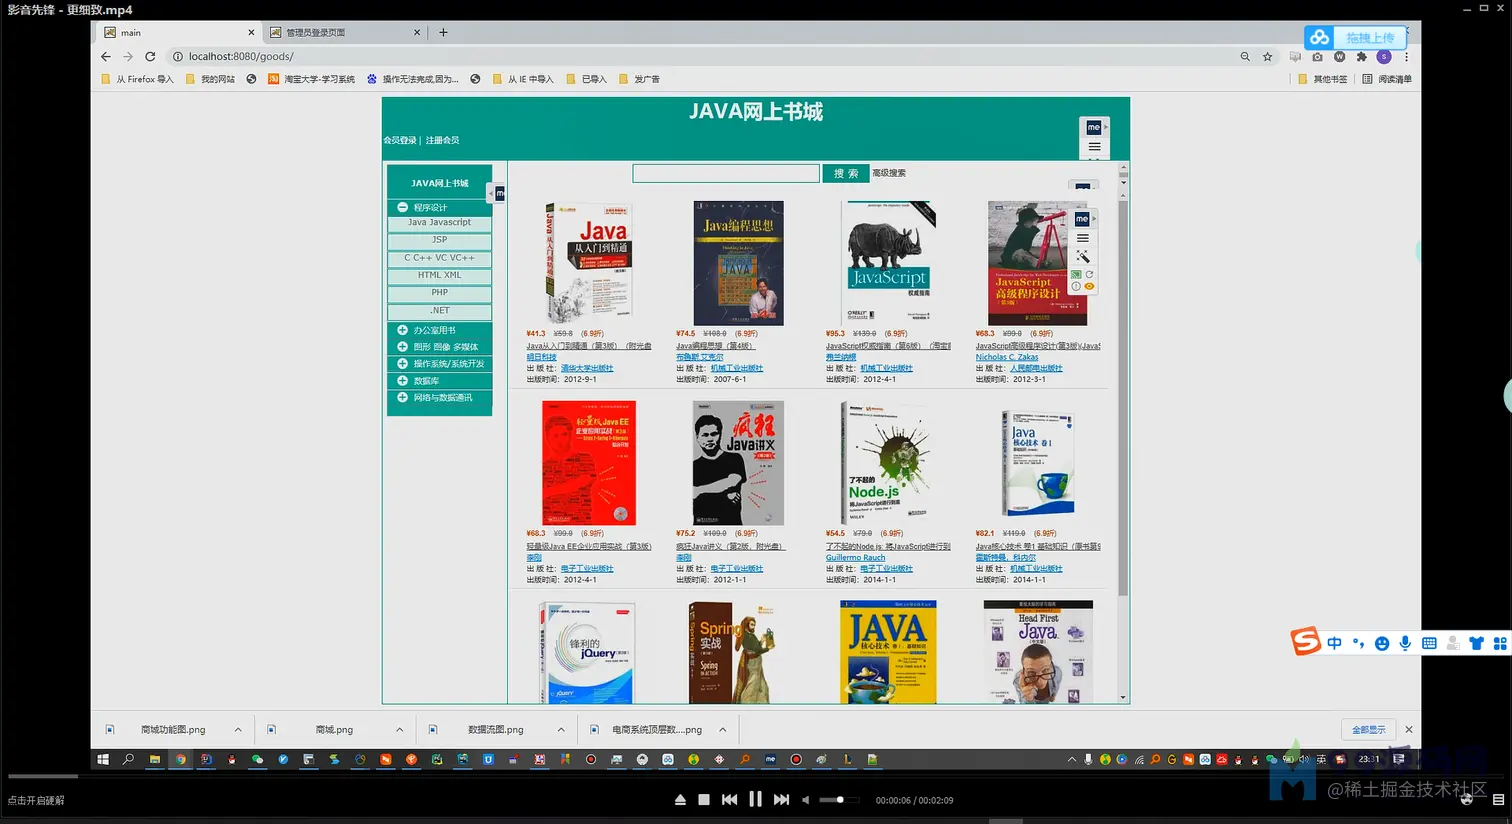This screenshot has height=824, width=1512.
Task: Open a new browser tab with plus
Action: point(443,32)
